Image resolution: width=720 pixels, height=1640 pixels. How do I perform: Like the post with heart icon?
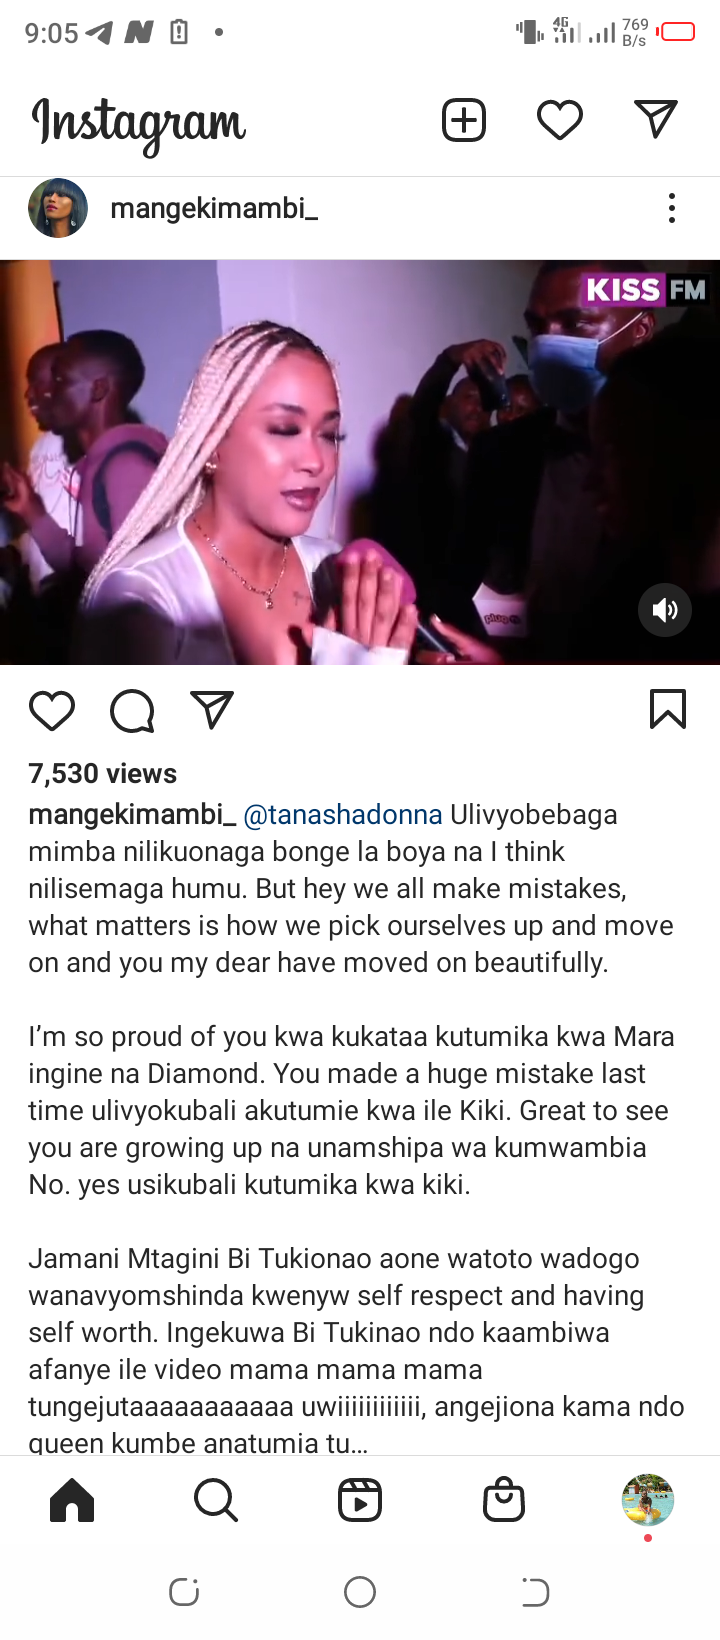point(52,710)
